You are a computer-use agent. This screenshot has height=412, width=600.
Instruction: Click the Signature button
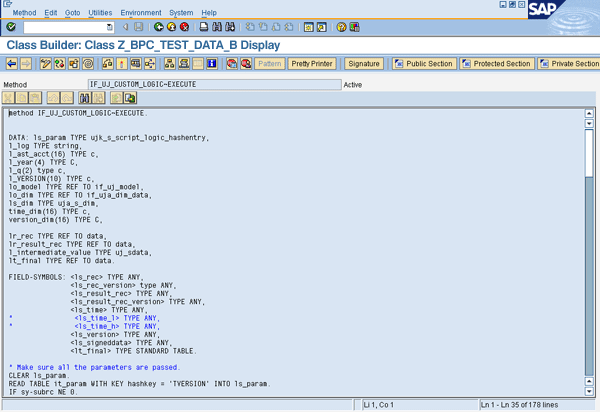coord(364,64)
